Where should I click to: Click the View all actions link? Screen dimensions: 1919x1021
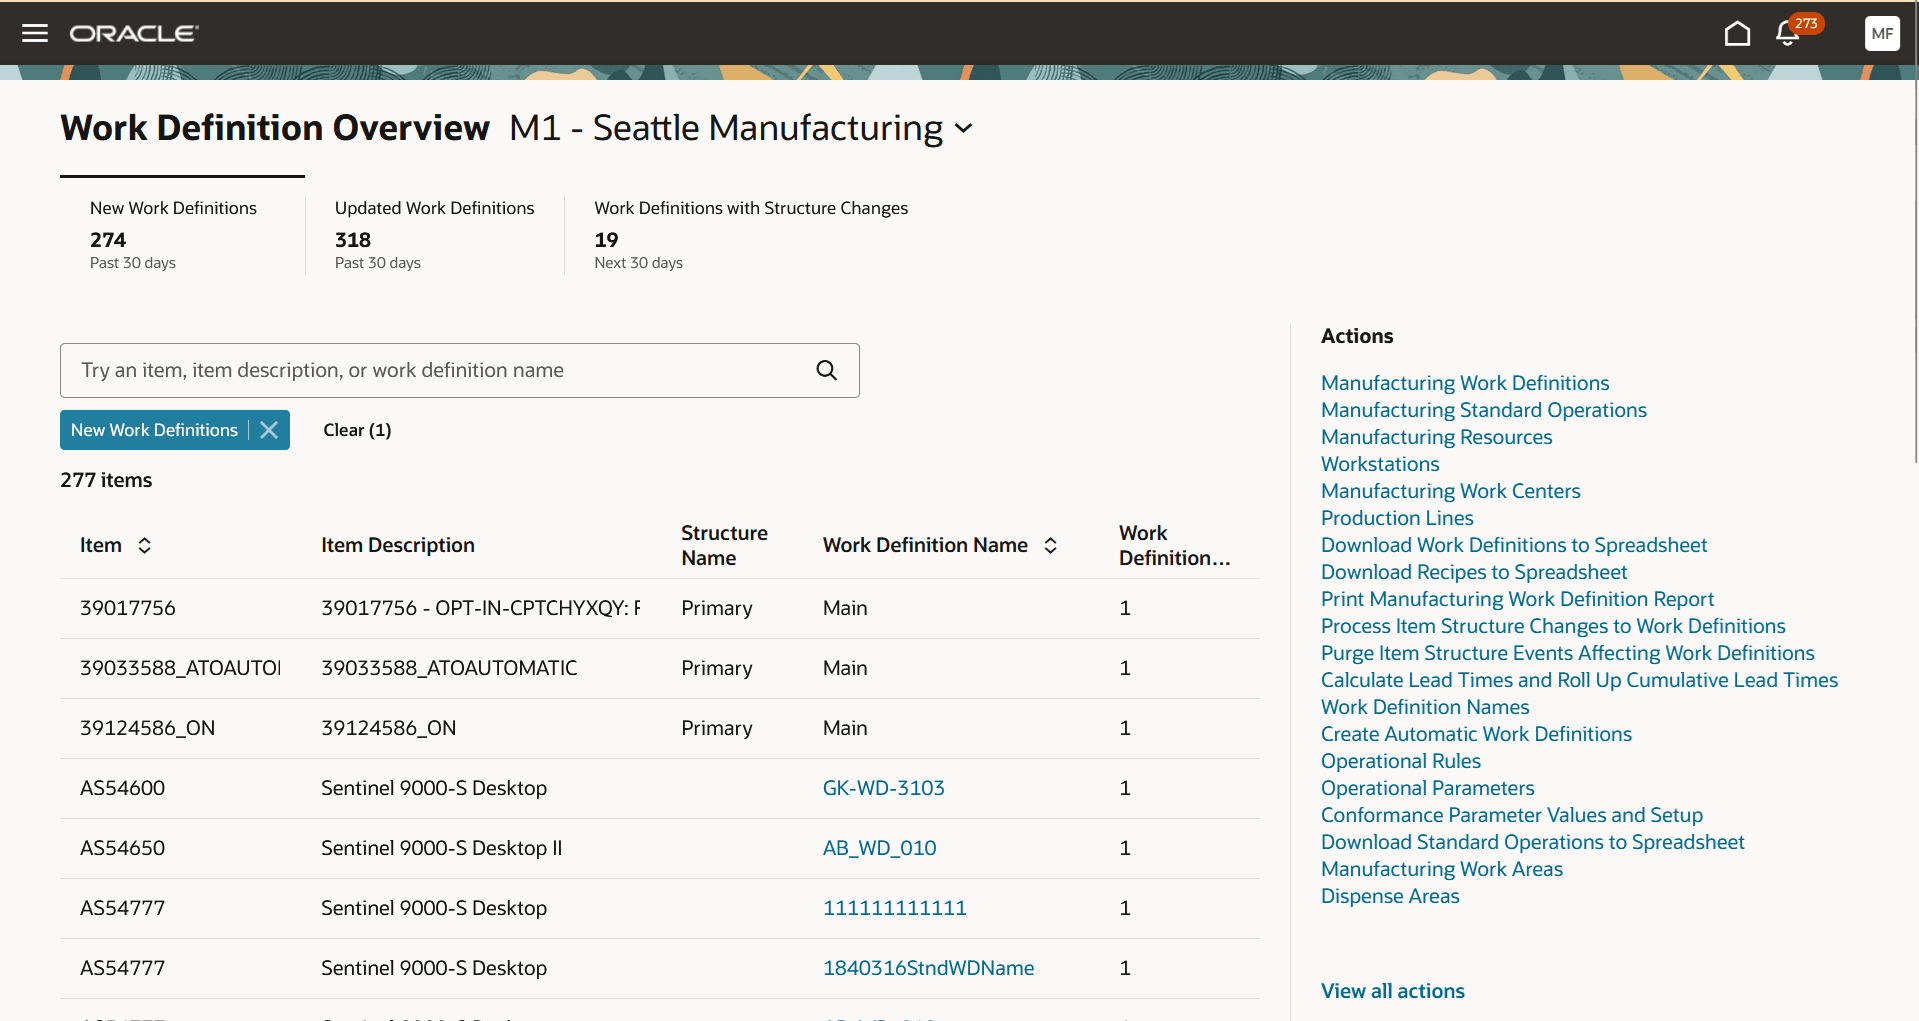[1392, 991]
